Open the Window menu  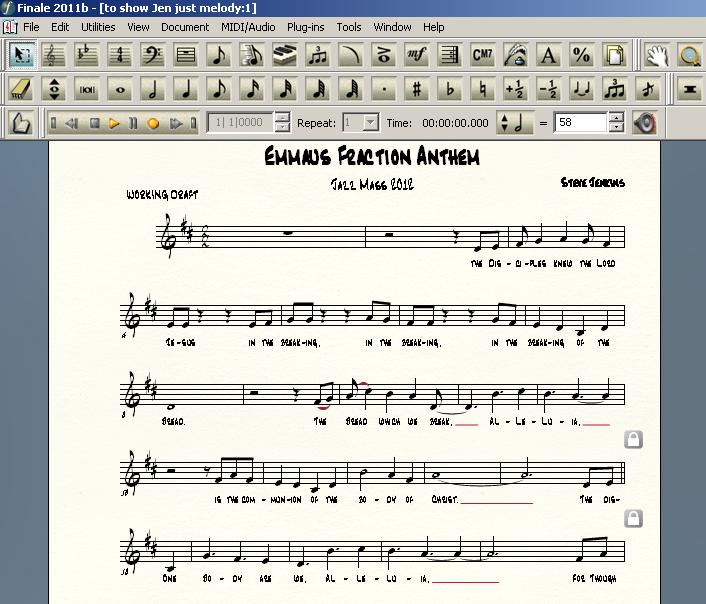pos(392,27)
